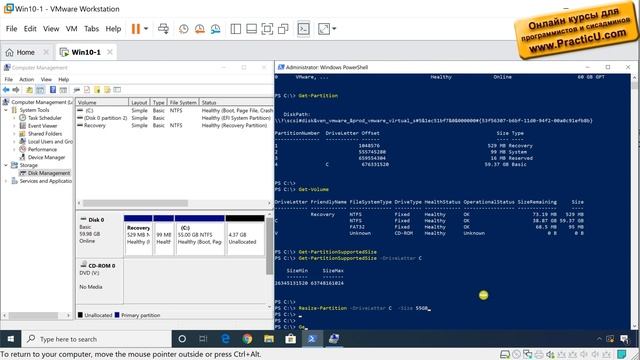Open the VMware VM menu
Screen dimensions: 640x360
[x=71, y=29]
